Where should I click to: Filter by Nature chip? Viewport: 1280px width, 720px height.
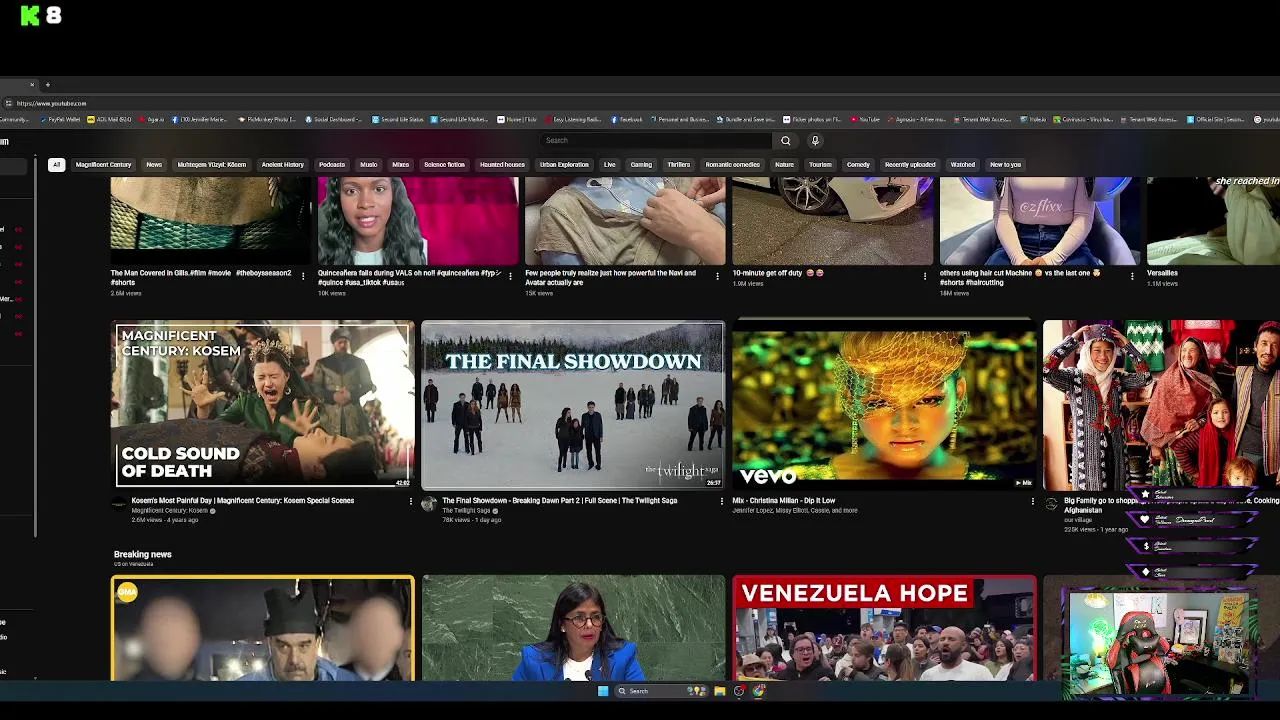[784, 165]
